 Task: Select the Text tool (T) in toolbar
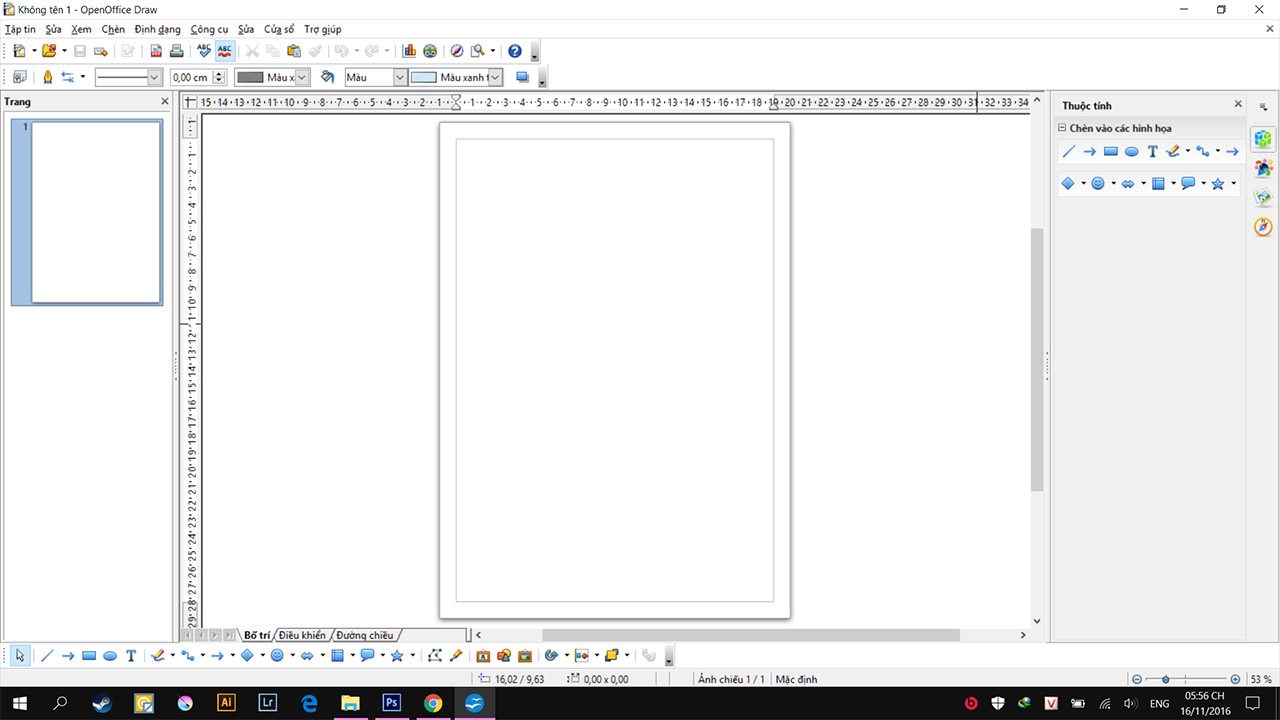tap(130, 655)
